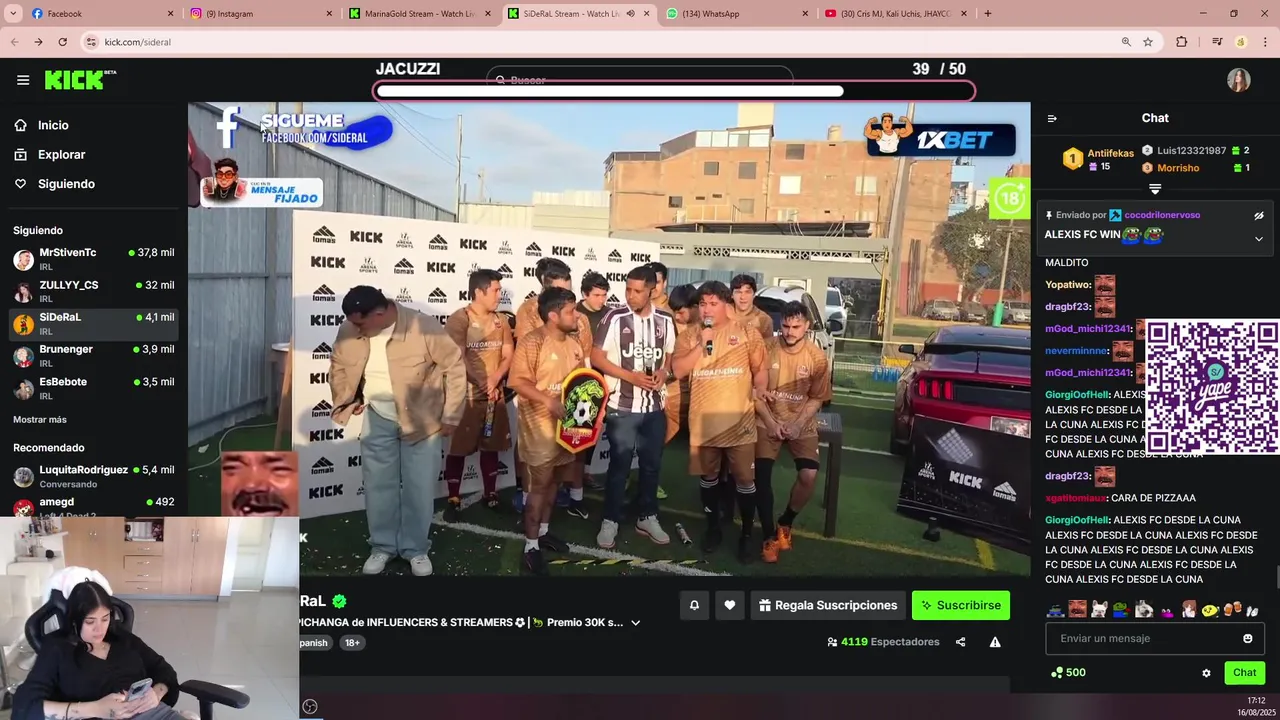The image size is (1280, 720).
Task: Click the Morrisho gifter name
Action: 1178,168
